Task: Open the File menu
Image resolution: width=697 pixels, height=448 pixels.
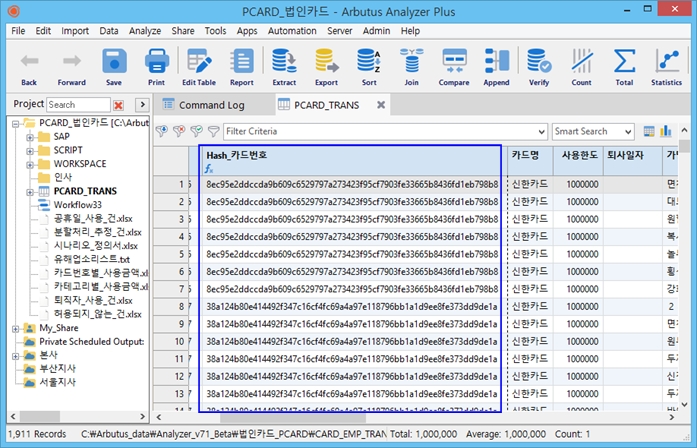Action: (18, 31)
